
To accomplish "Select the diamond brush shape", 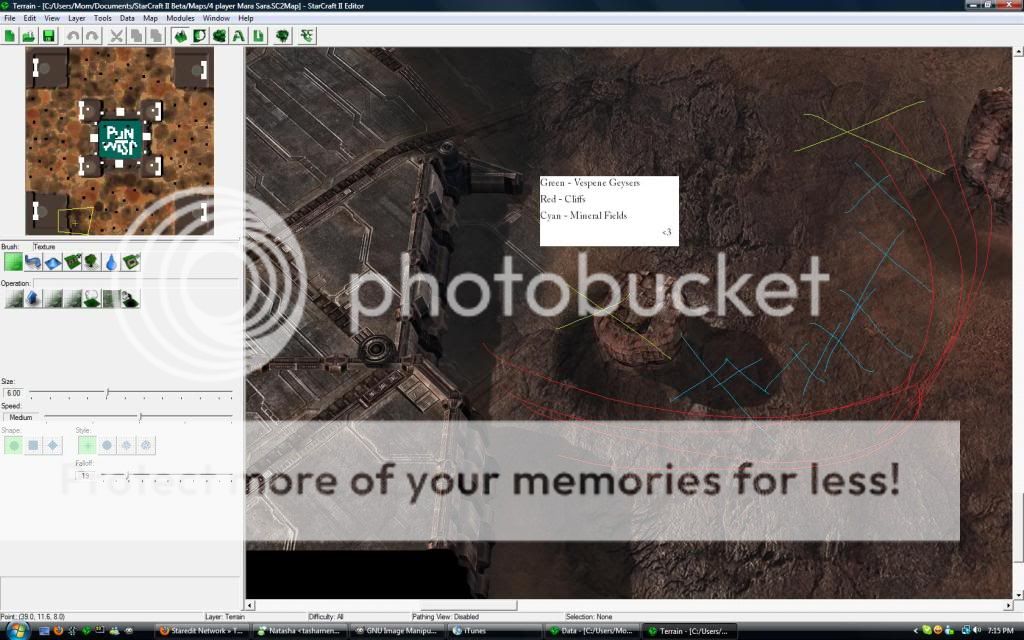I will pyautogui.click(x=52, y=445).
